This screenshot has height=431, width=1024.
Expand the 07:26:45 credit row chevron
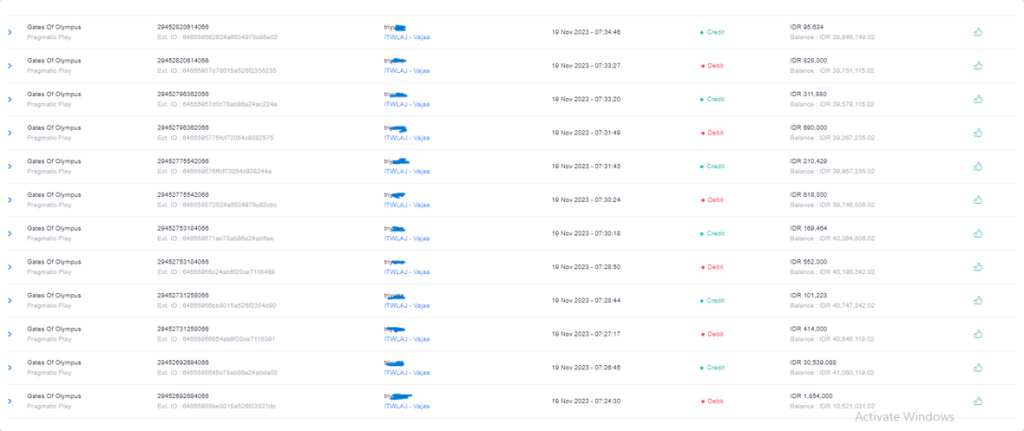9,367
